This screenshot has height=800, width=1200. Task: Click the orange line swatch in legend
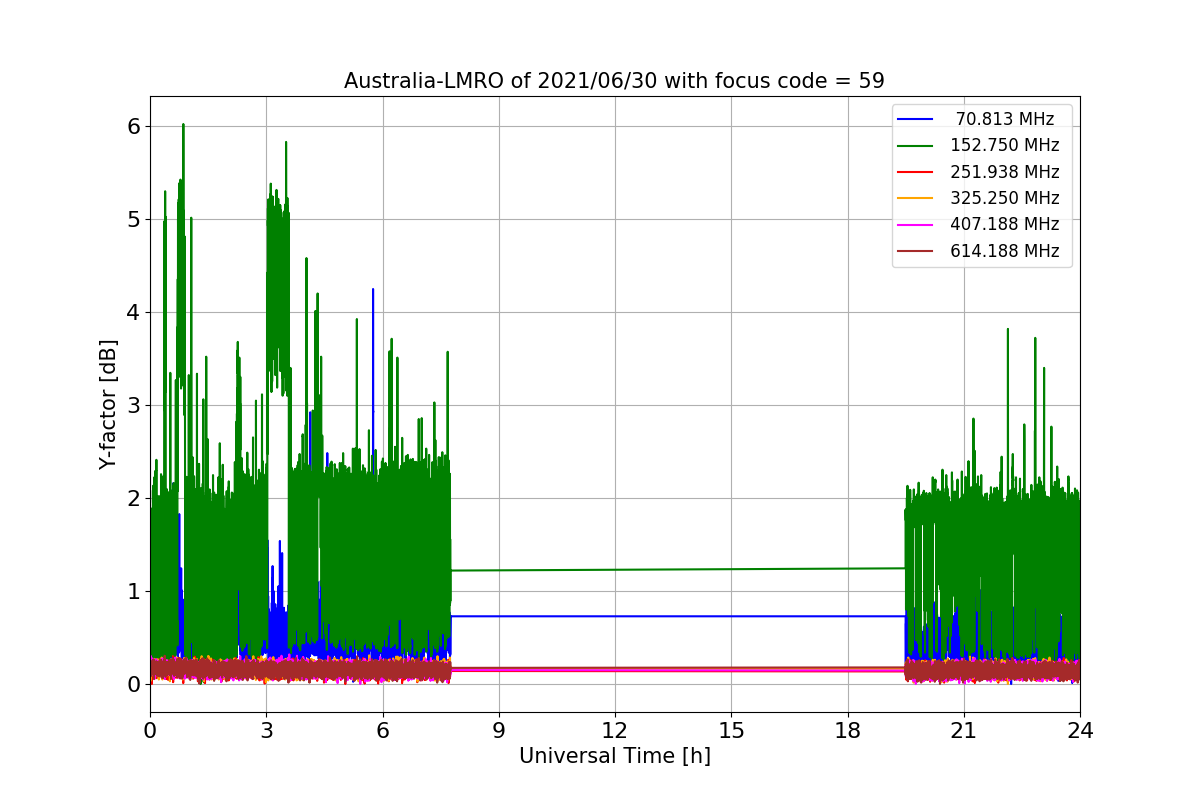915,199
